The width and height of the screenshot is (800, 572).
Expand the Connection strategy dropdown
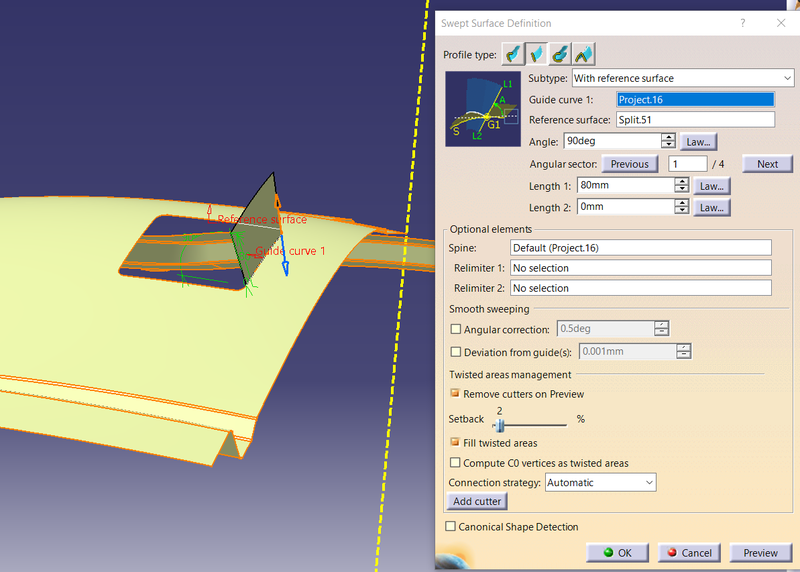coord(649,483)
